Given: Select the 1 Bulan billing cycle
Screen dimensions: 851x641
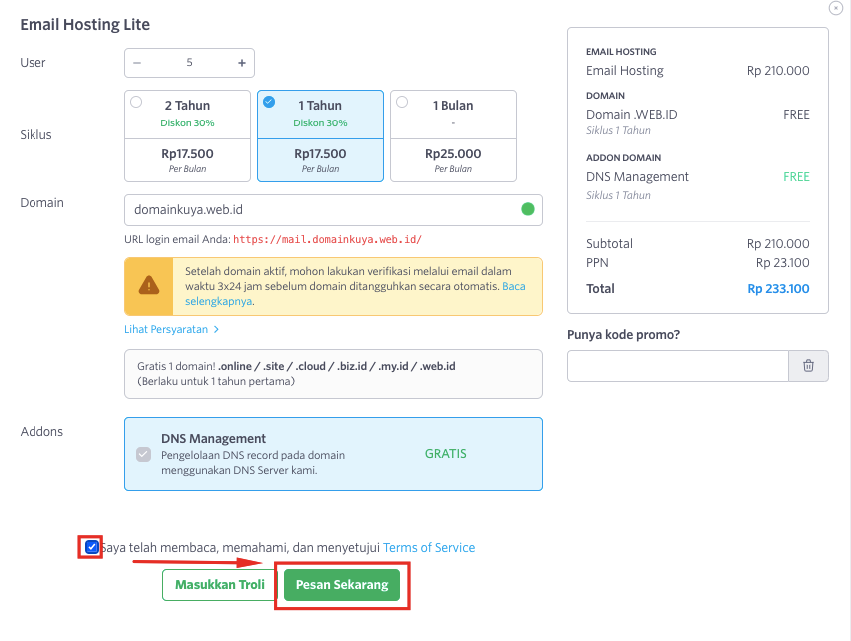Looking at the screenshot, I should [x=402, y=102].
